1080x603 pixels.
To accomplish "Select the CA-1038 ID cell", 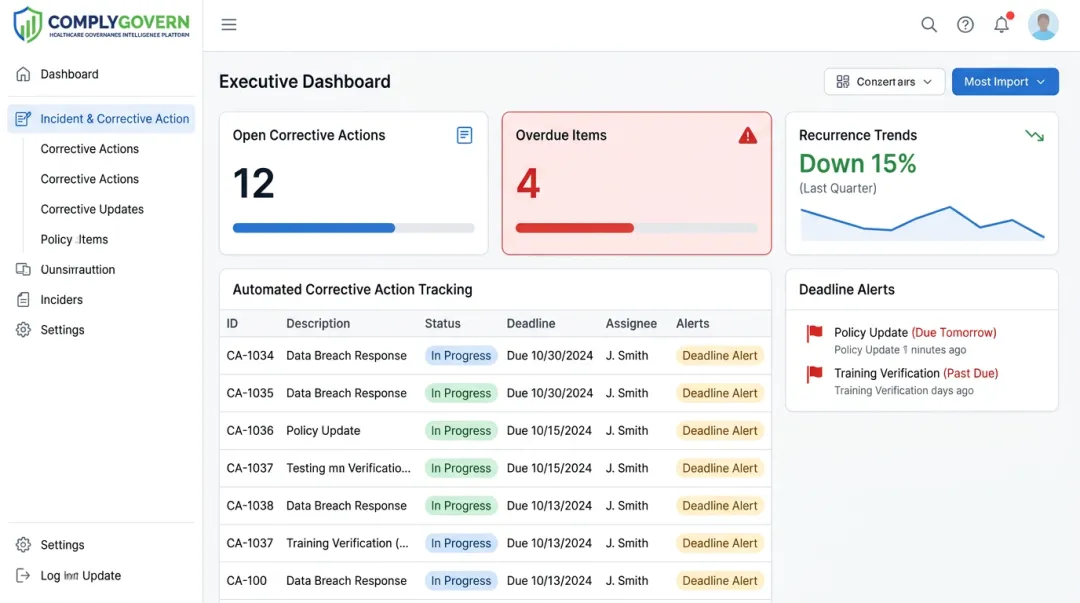I will (250, 506).
